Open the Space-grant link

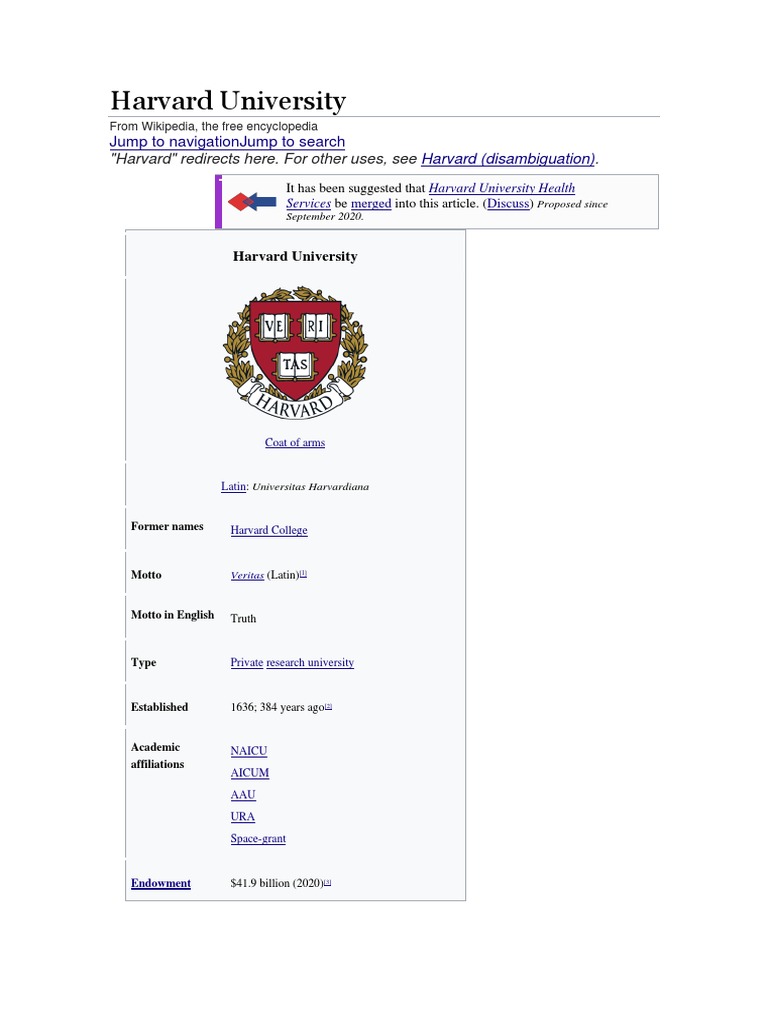pos(258,839)
